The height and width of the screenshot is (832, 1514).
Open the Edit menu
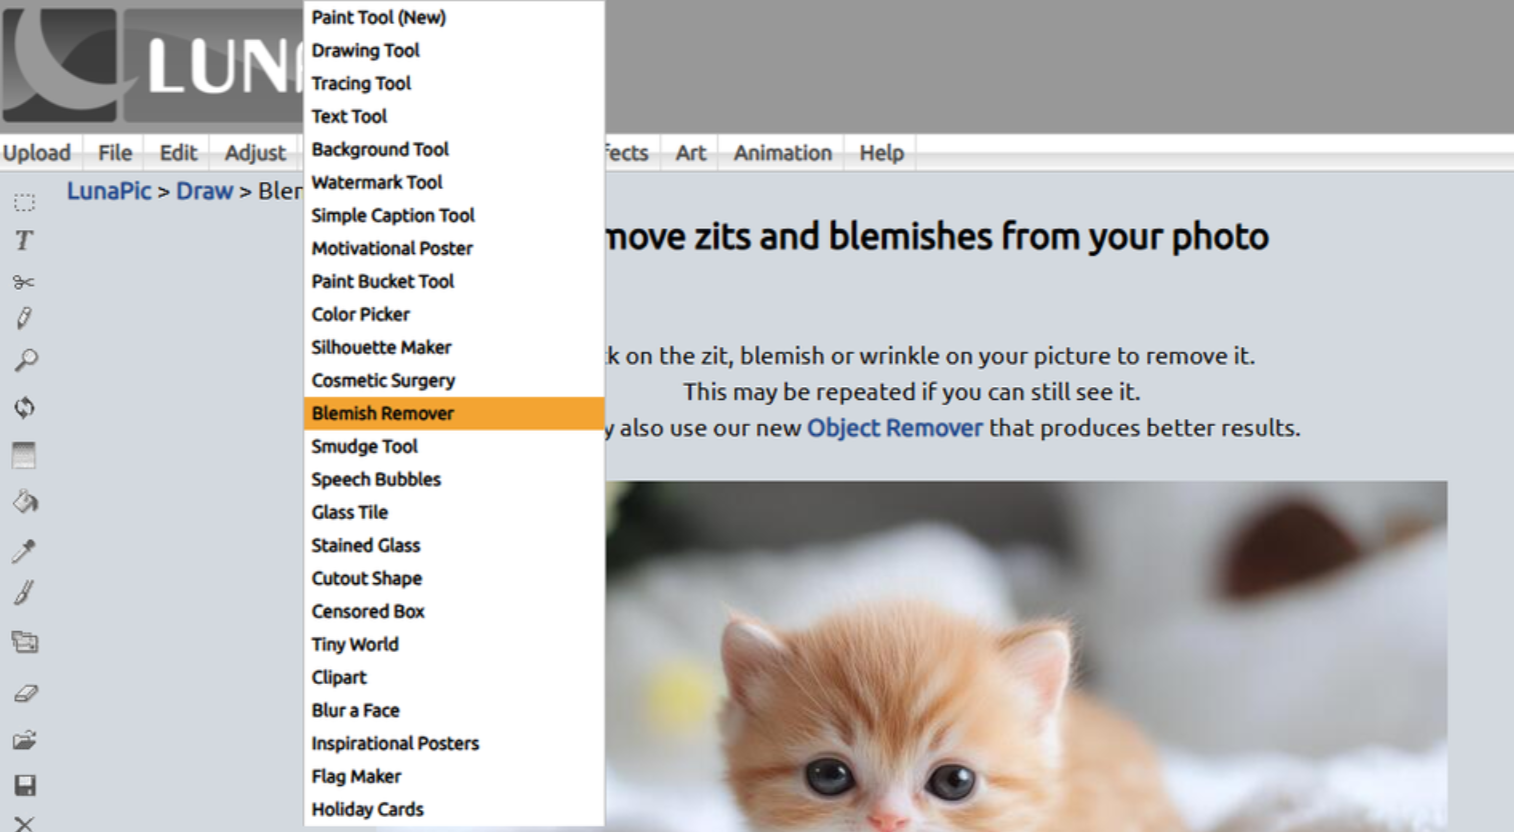click(178, 153)
